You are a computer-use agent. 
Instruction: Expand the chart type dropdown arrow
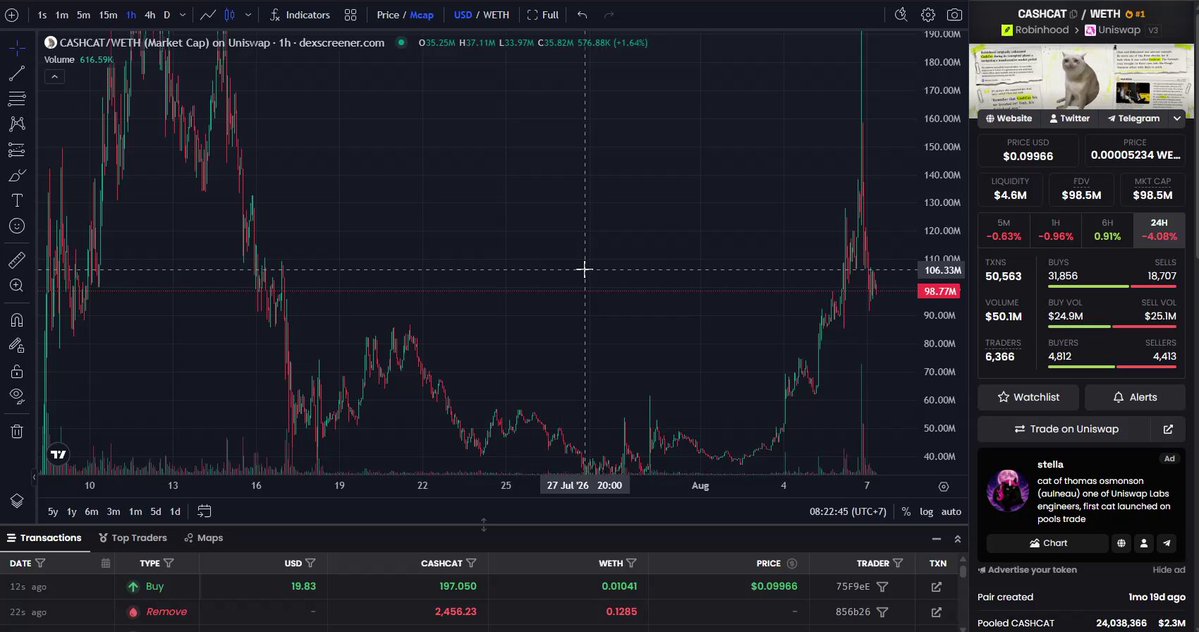(248, 15)
